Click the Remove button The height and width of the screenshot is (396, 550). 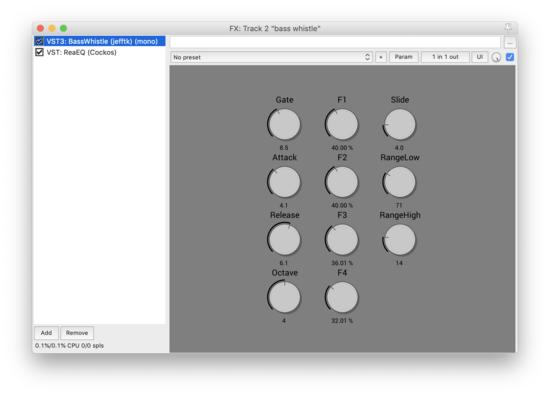[x=77, y=333]
